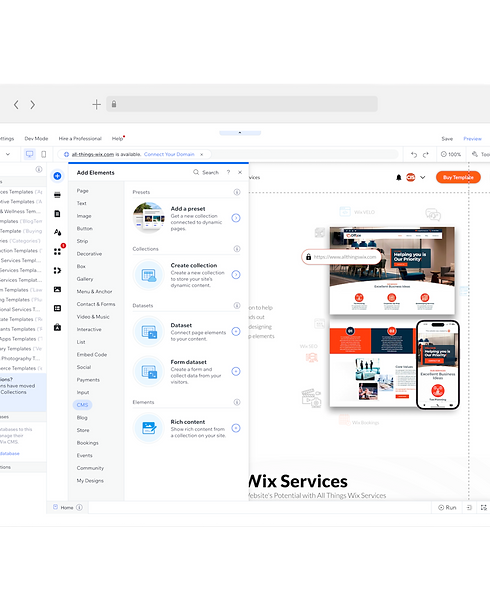Click the Presets section info icon

[x=237, y=192]
